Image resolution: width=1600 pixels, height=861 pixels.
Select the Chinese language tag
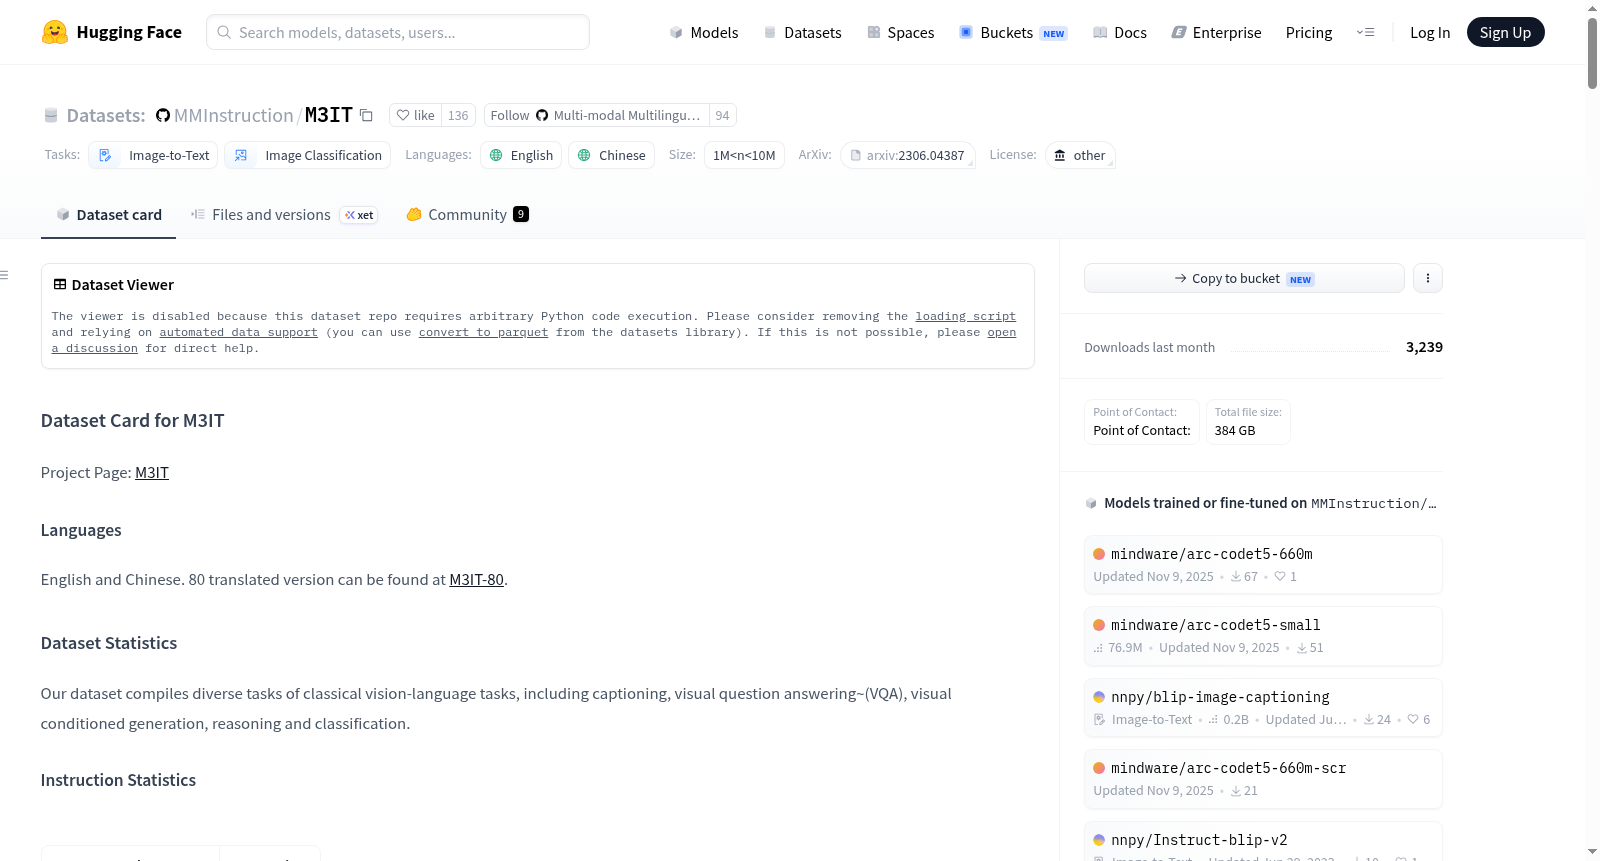(611, 155)
